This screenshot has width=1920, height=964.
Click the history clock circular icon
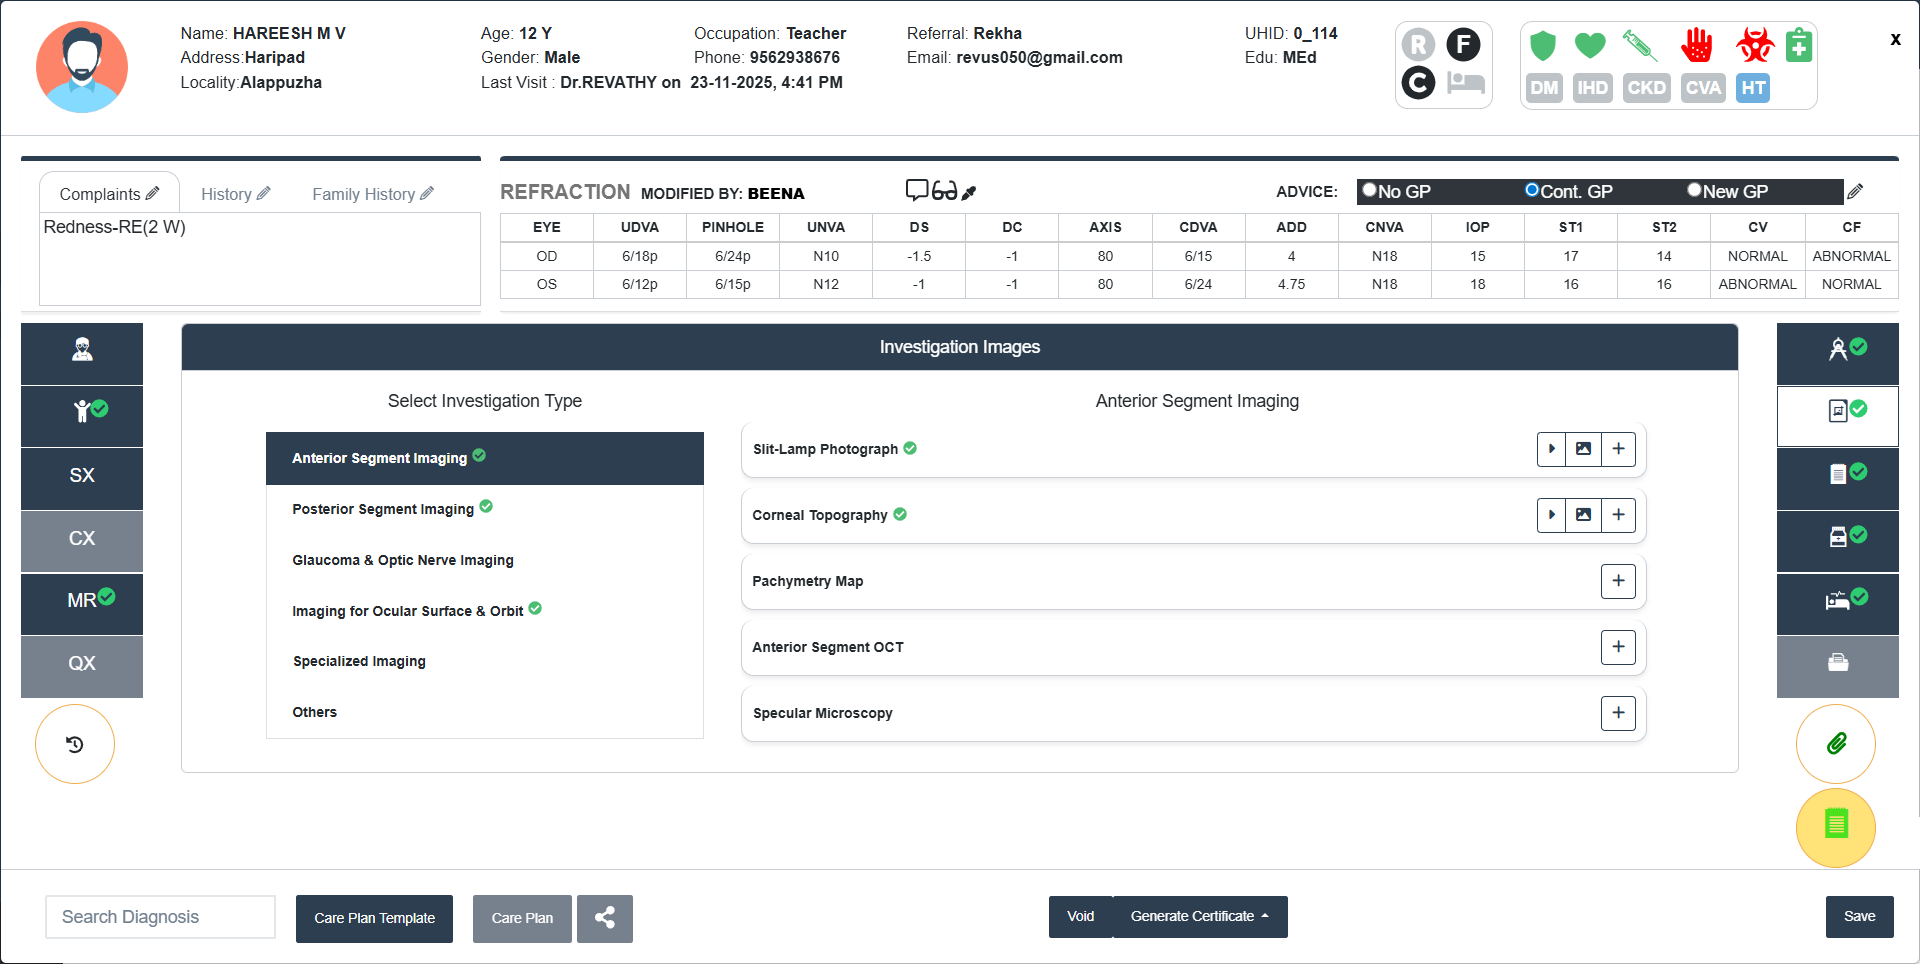click(75, 744)
